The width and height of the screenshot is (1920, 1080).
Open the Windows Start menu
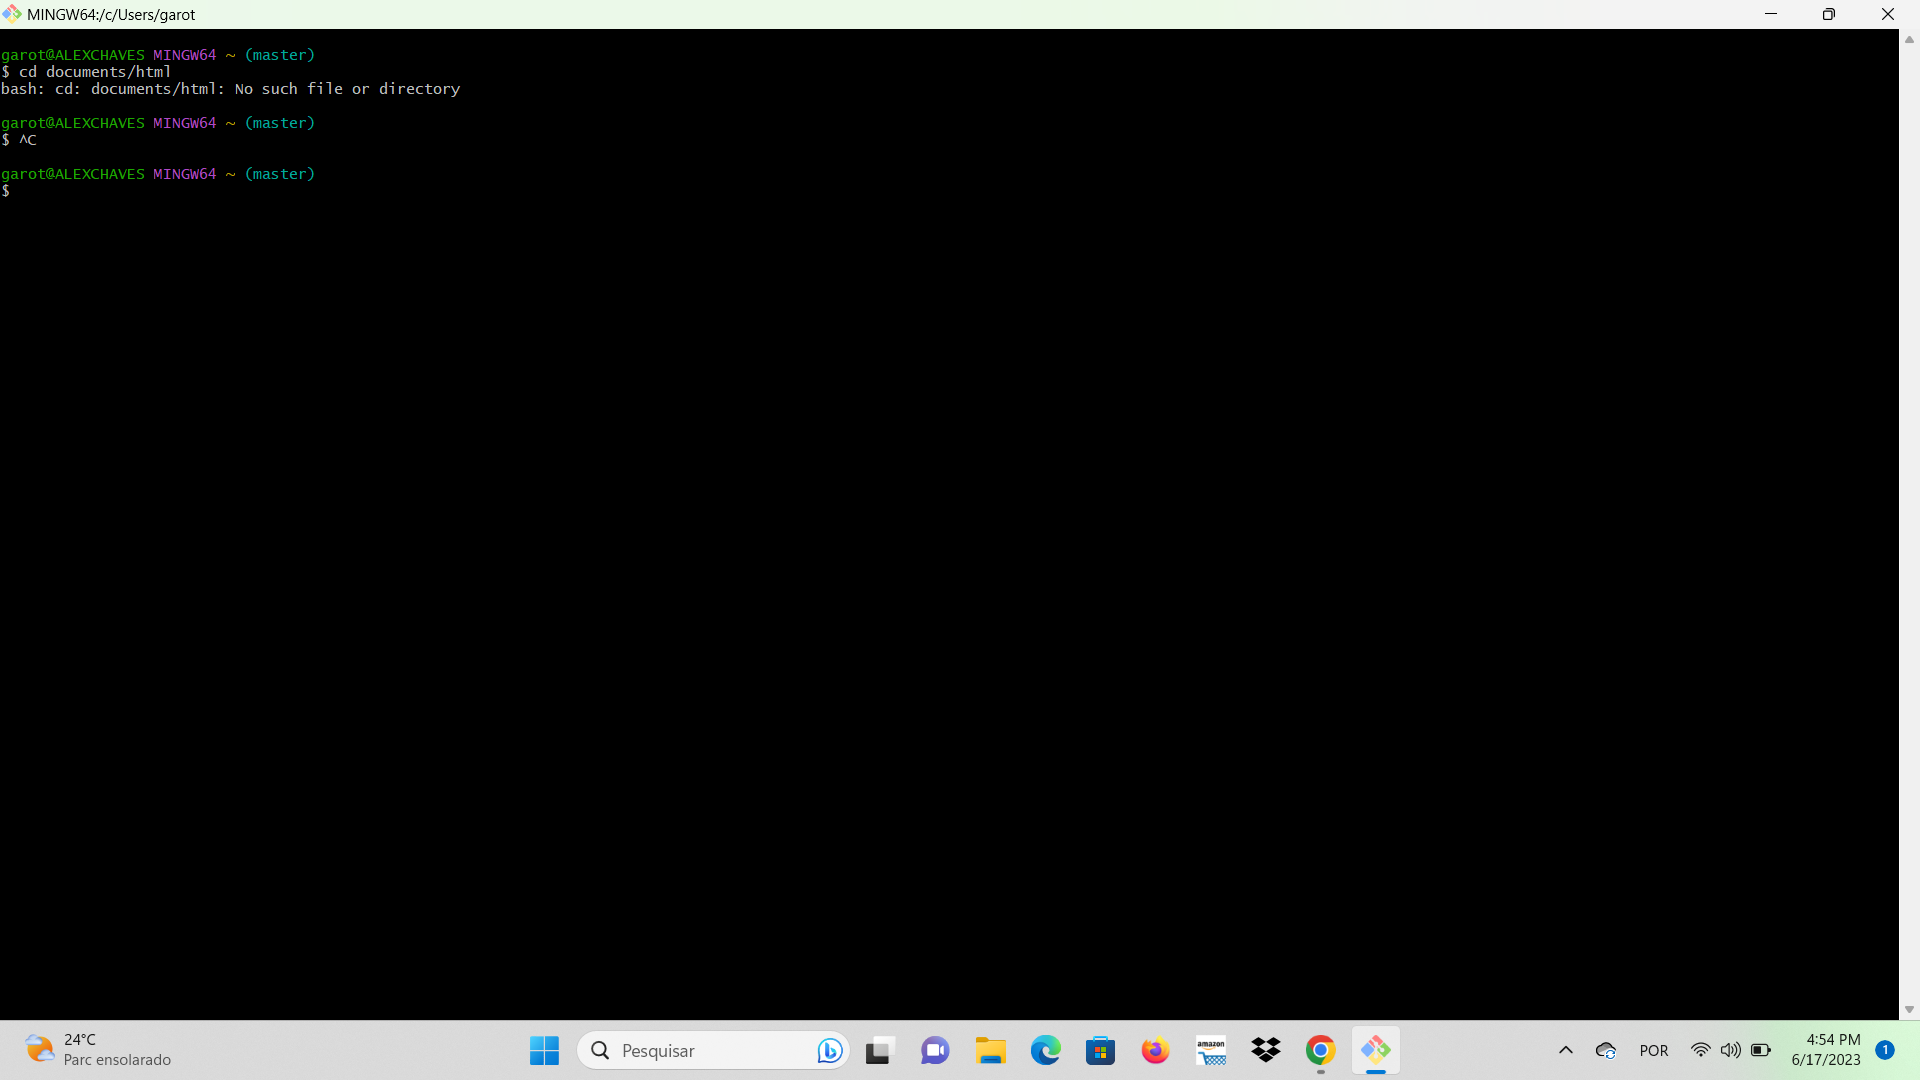tap(544, 1050)
